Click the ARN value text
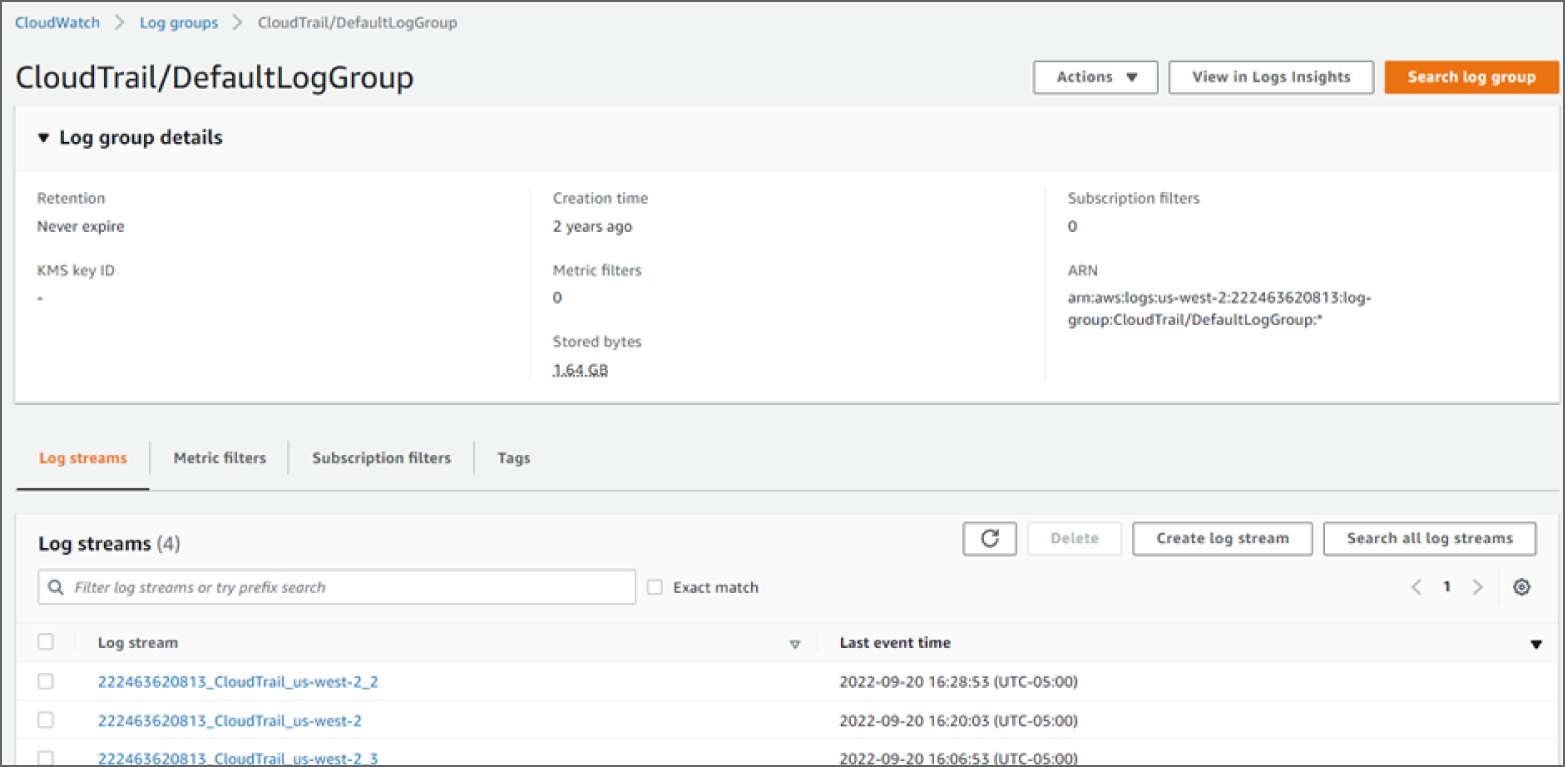This screenshot has height=767, width=1565. pos(1219,309)
